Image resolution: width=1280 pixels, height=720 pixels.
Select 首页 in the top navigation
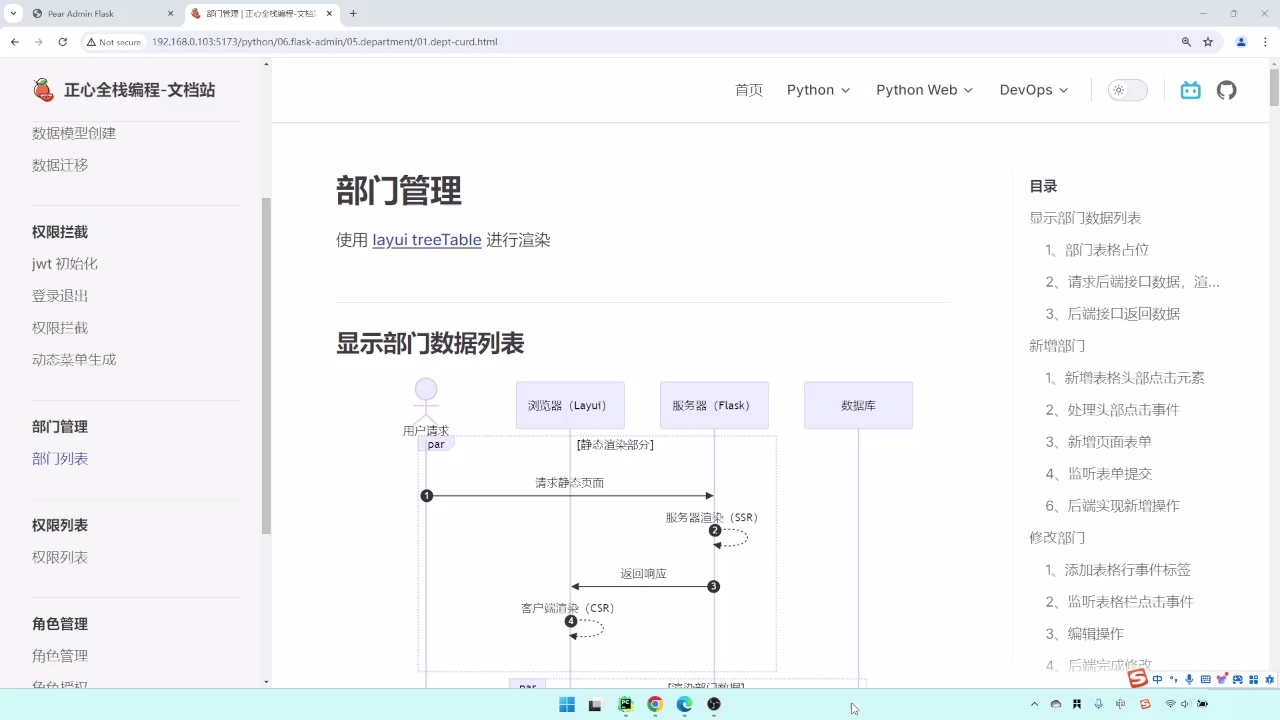click(x=748, y=90)
